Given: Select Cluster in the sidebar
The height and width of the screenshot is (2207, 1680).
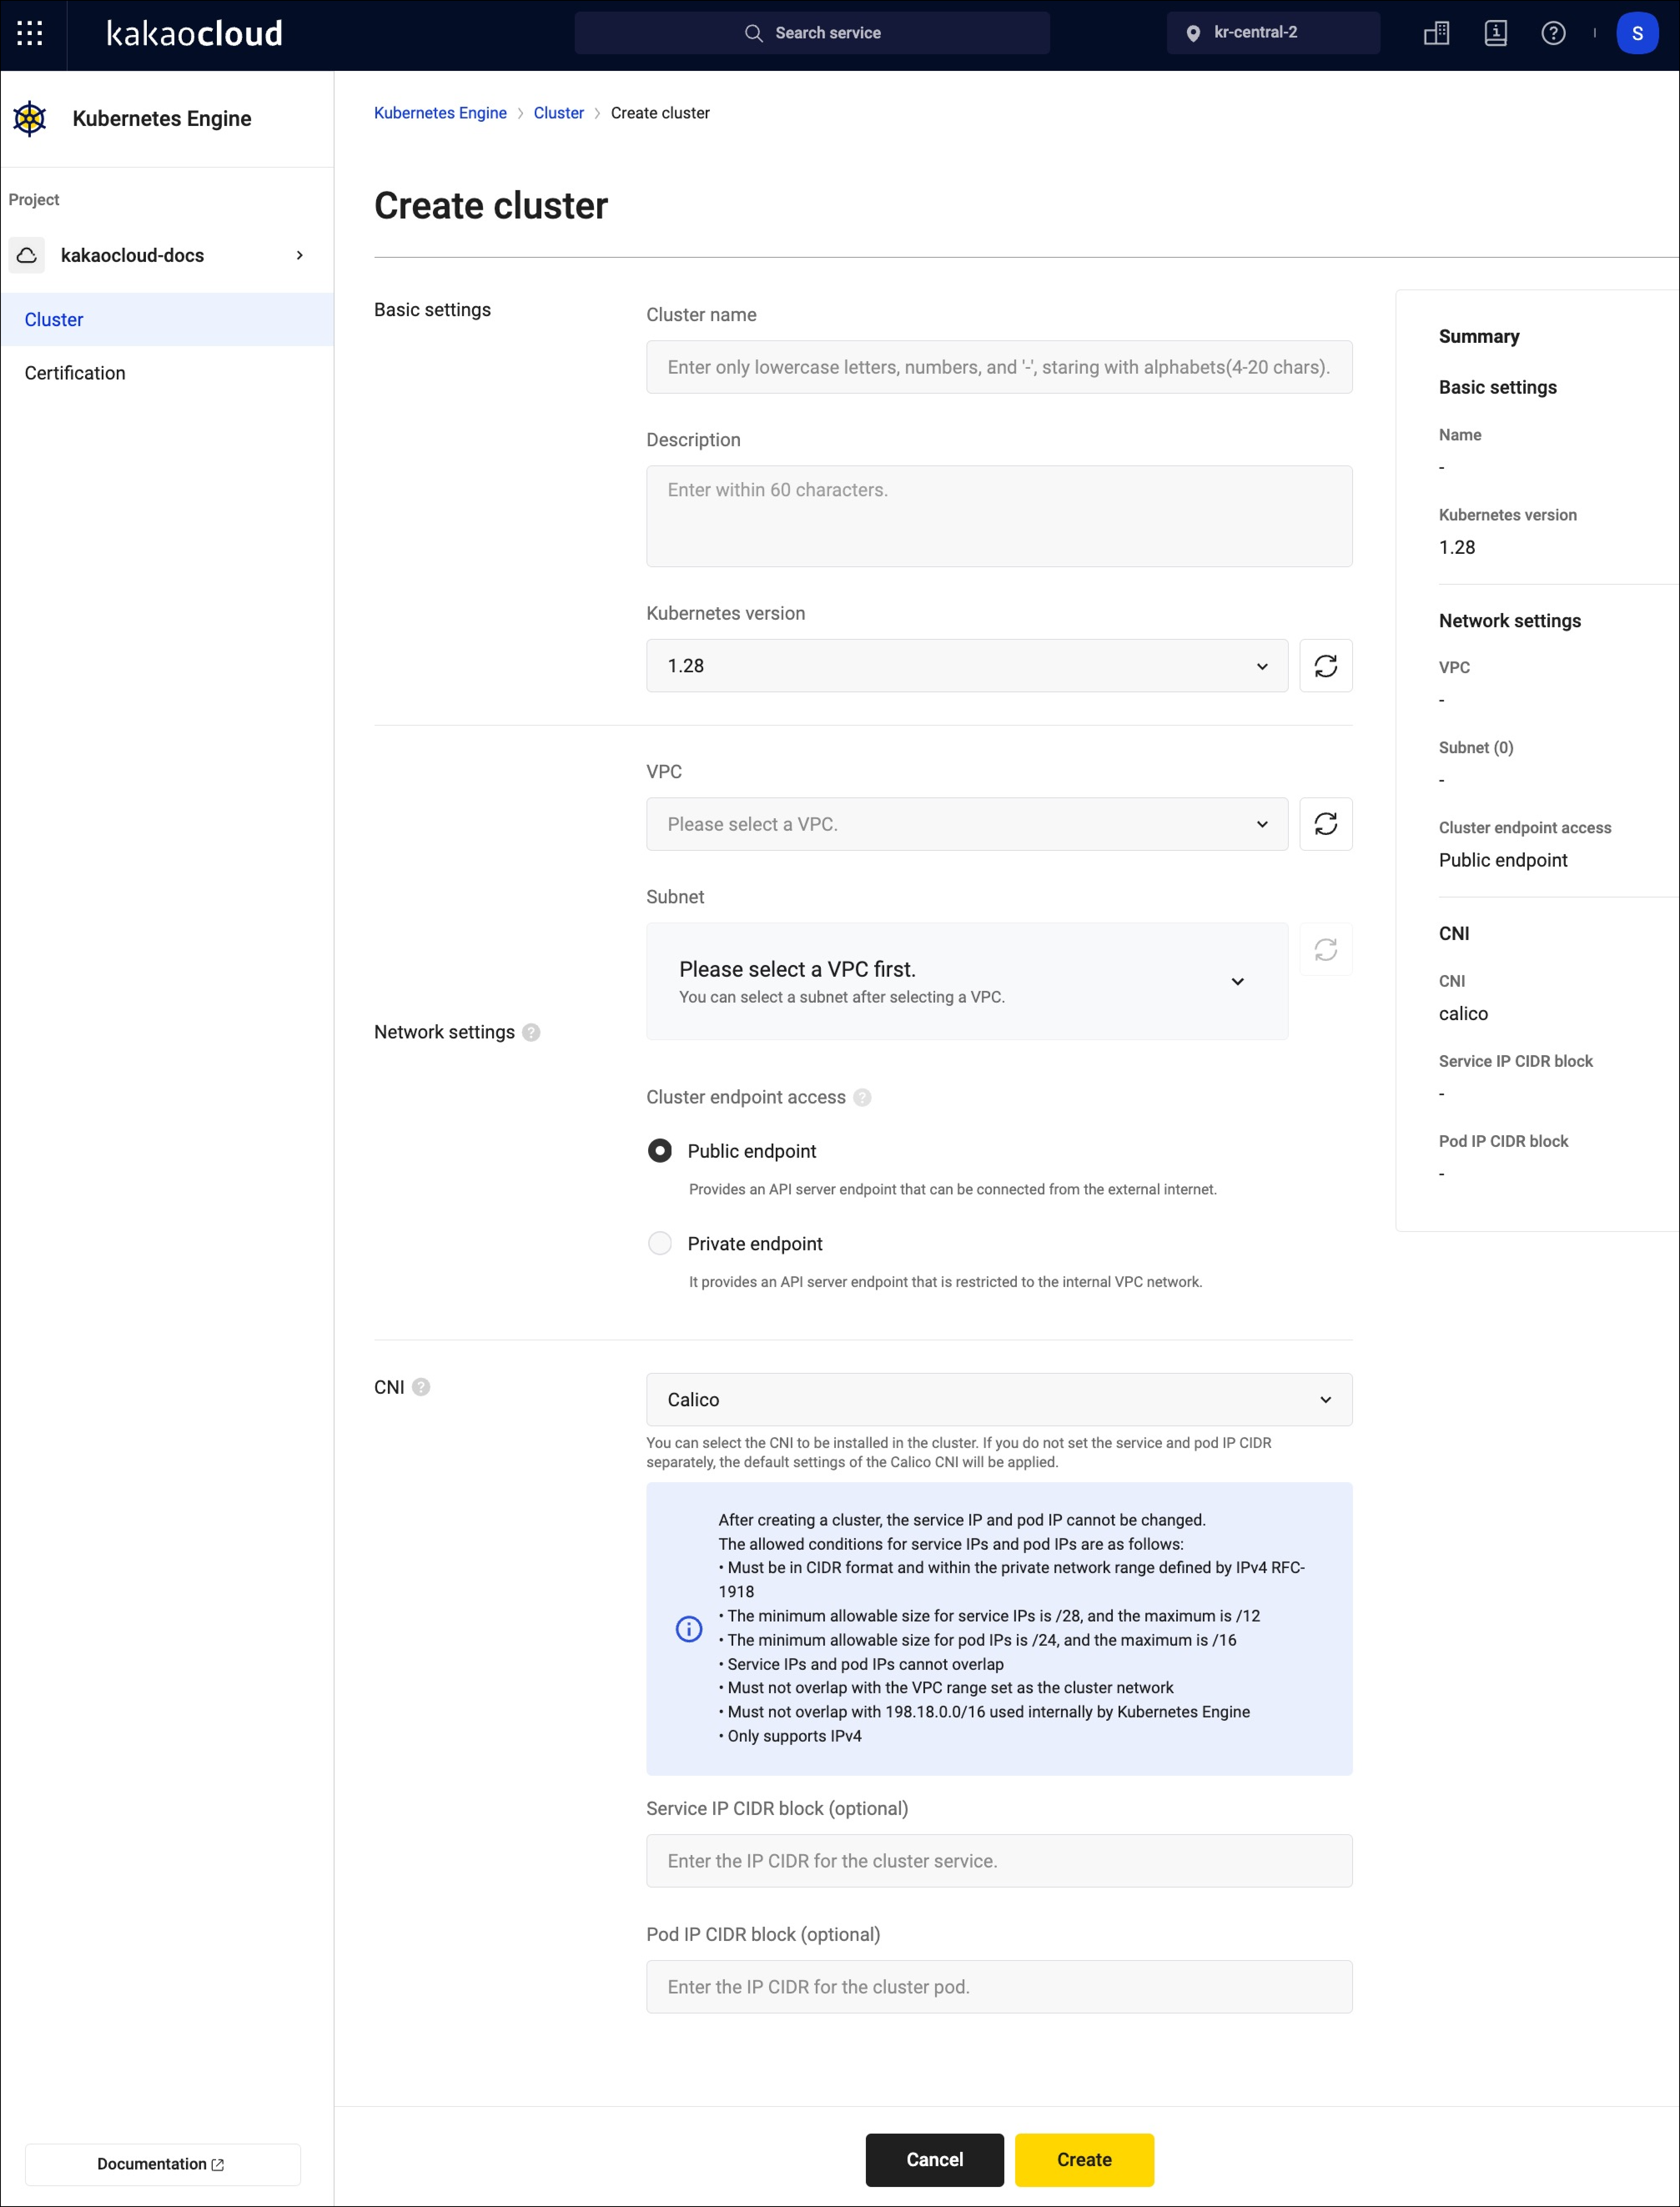Looking at the screenshot, I should (167, 320).
